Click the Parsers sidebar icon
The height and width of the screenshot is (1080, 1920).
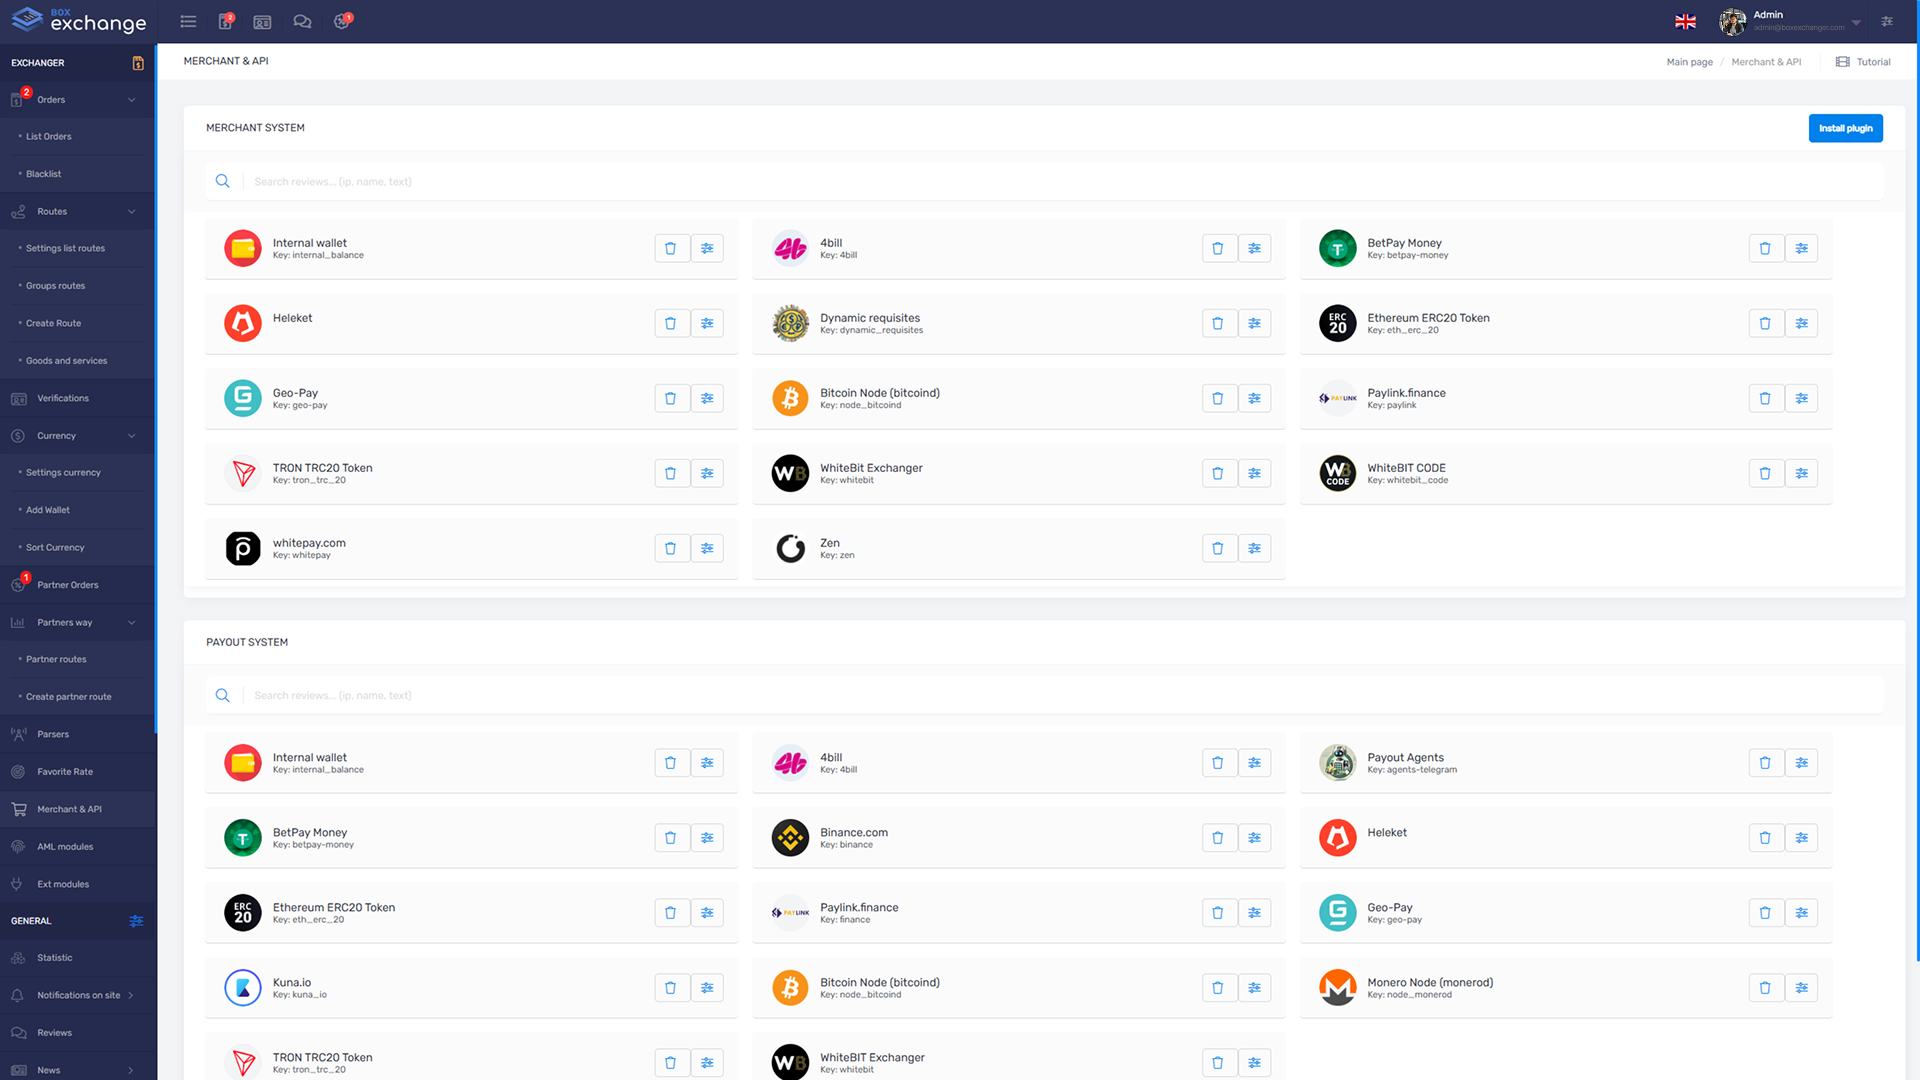tap(19, 733)
